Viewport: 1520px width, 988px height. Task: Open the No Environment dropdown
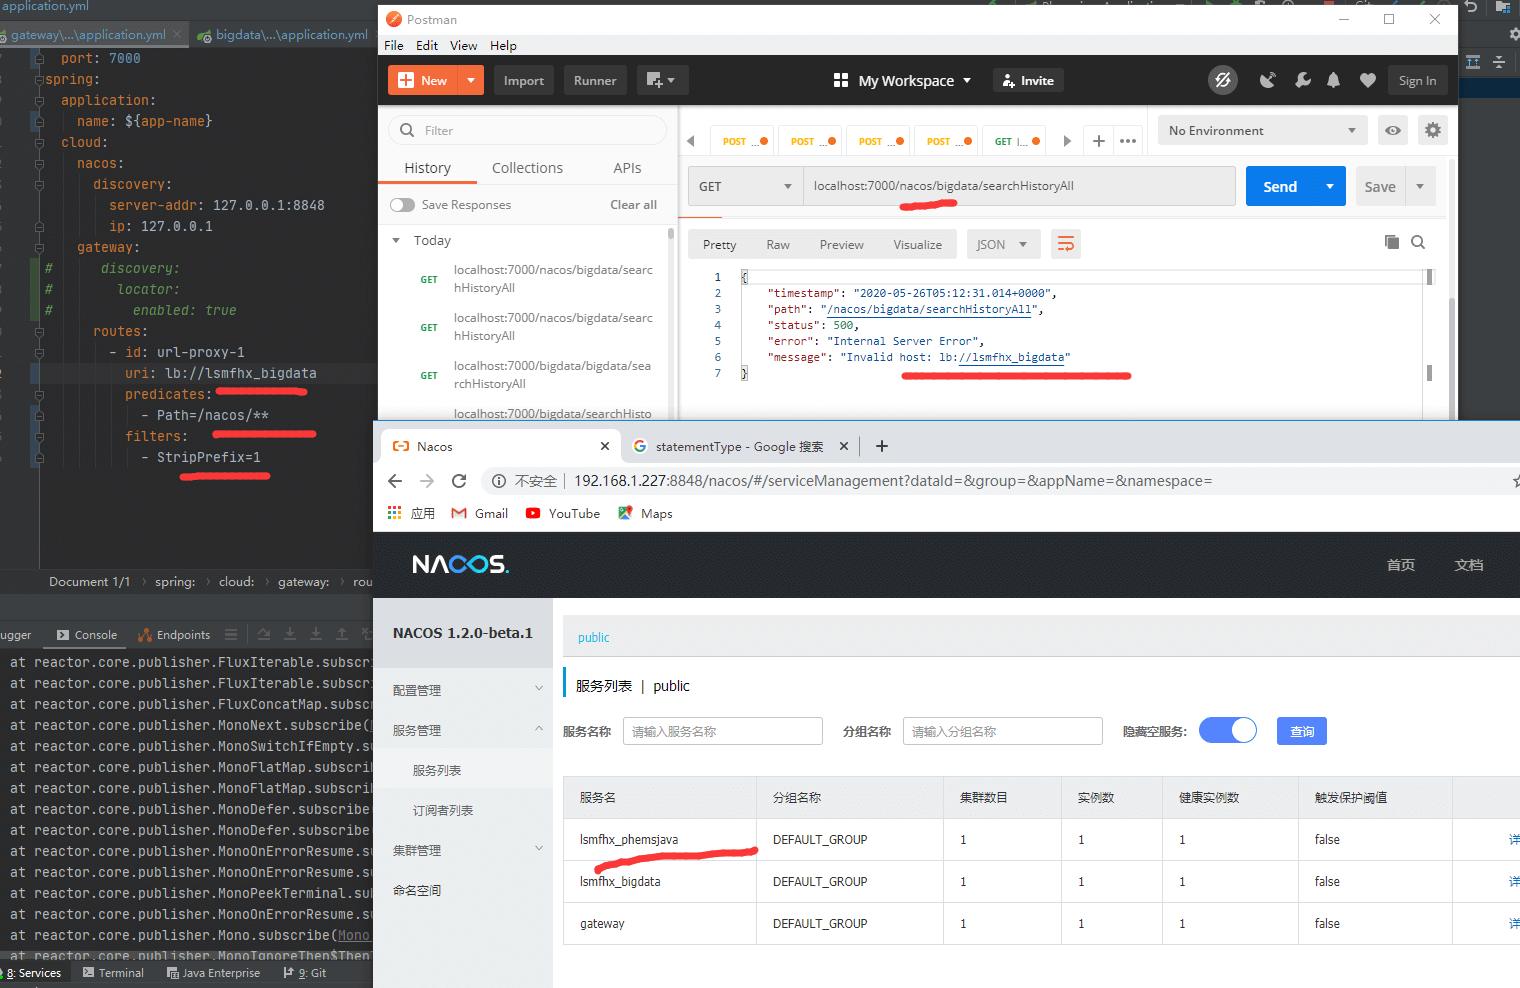(1262, 131)
